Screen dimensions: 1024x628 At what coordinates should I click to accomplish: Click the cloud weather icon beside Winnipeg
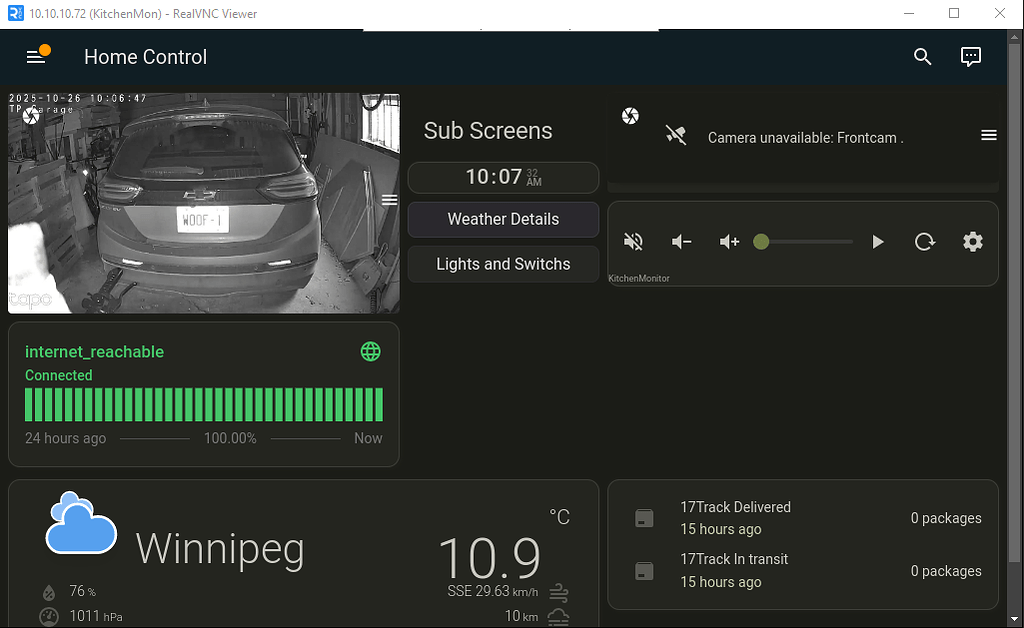(80, 524)
